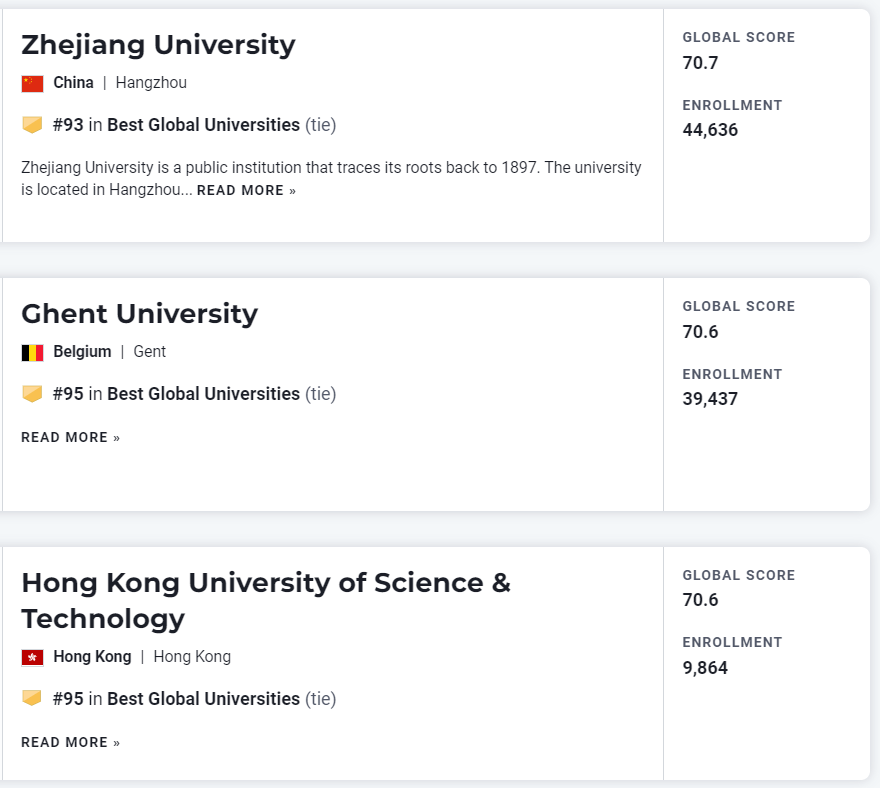Screen dimensions: 880x788
Task: Click Best Global Universities link for HKUST
Action: [203, 698]
